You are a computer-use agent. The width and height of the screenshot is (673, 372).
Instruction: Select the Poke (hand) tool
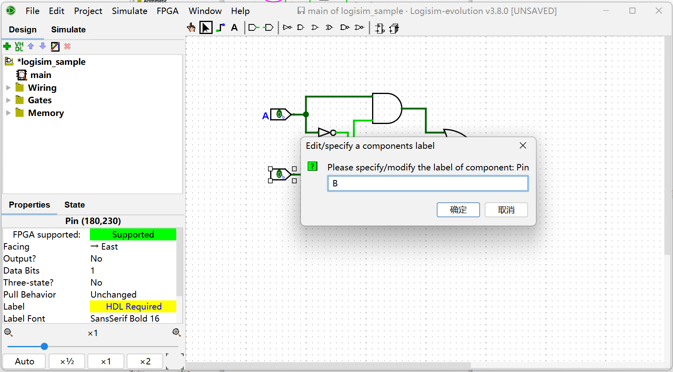click(191, 28)
